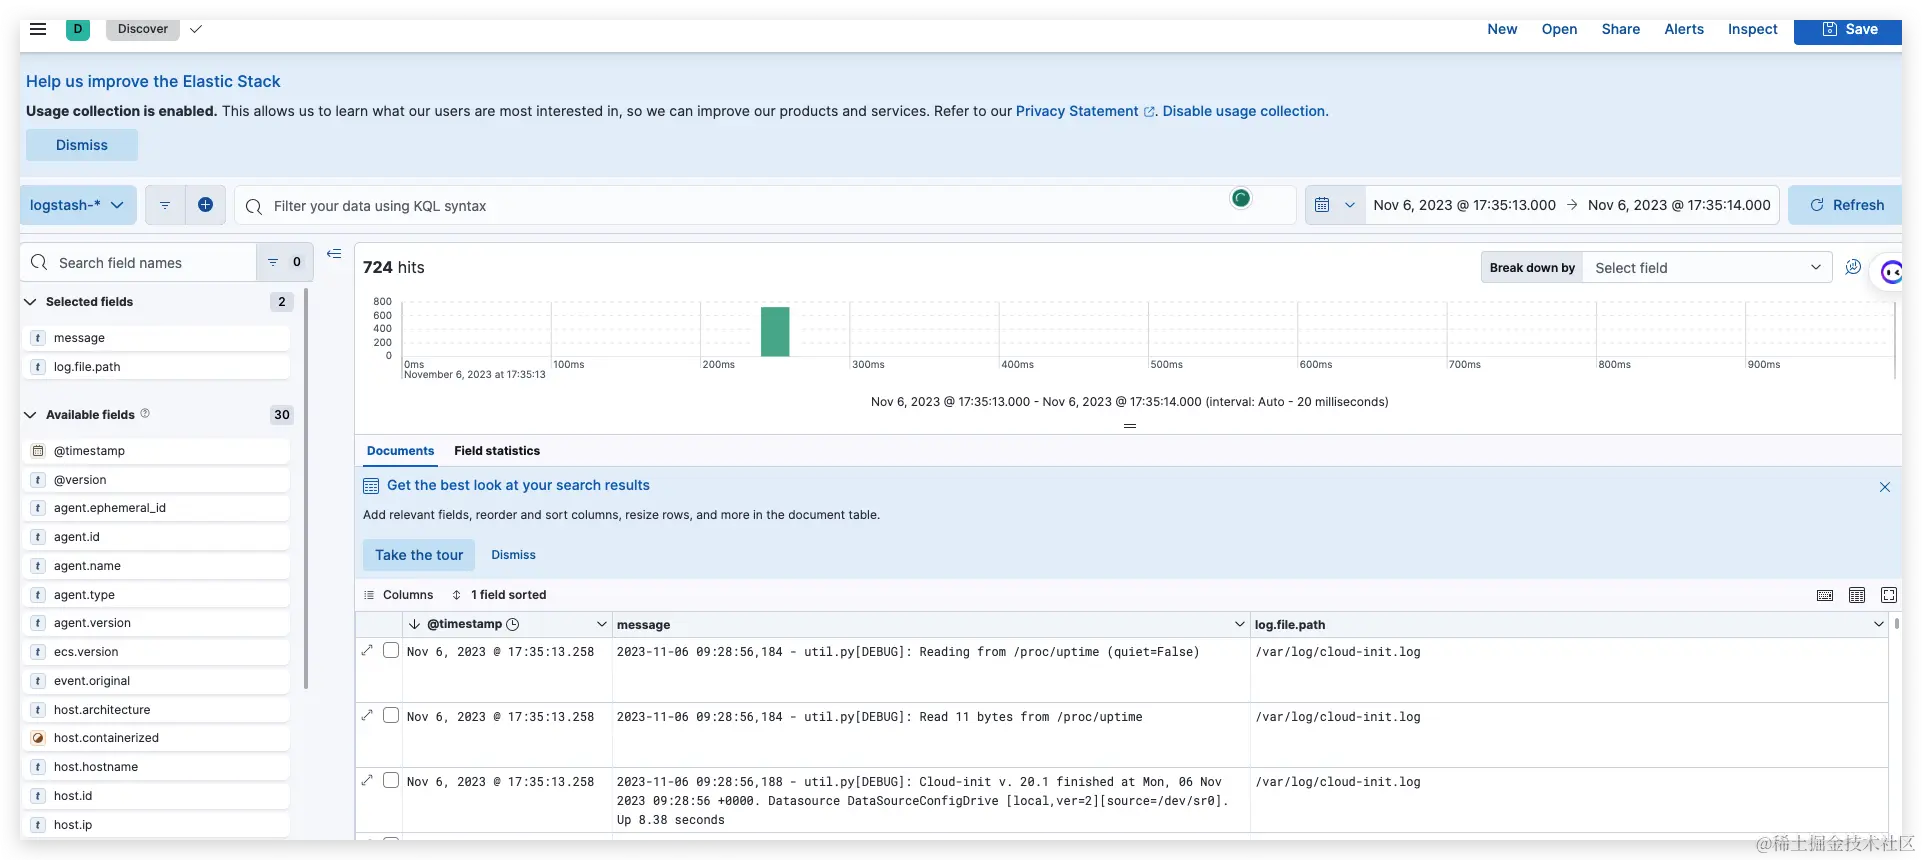Open the dropdown chevron next to Discover
1922x860 pixels.
pos(196,29)
